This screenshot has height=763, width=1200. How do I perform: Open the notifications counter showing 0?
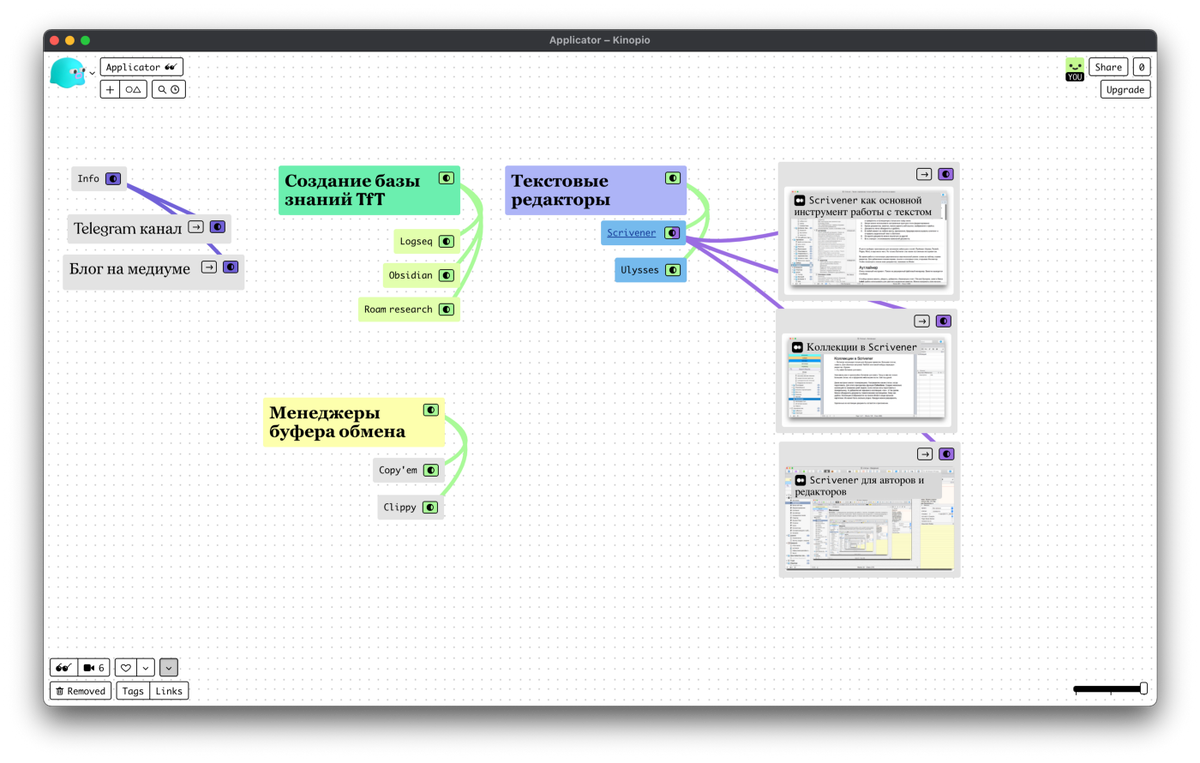1141,67
